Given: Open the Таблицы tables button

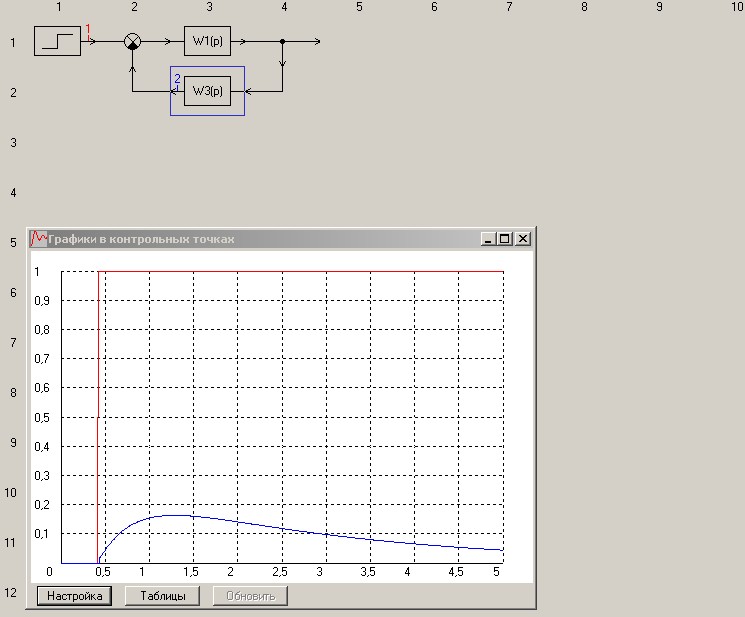Looking at the screenshot, I should (162, 596).
